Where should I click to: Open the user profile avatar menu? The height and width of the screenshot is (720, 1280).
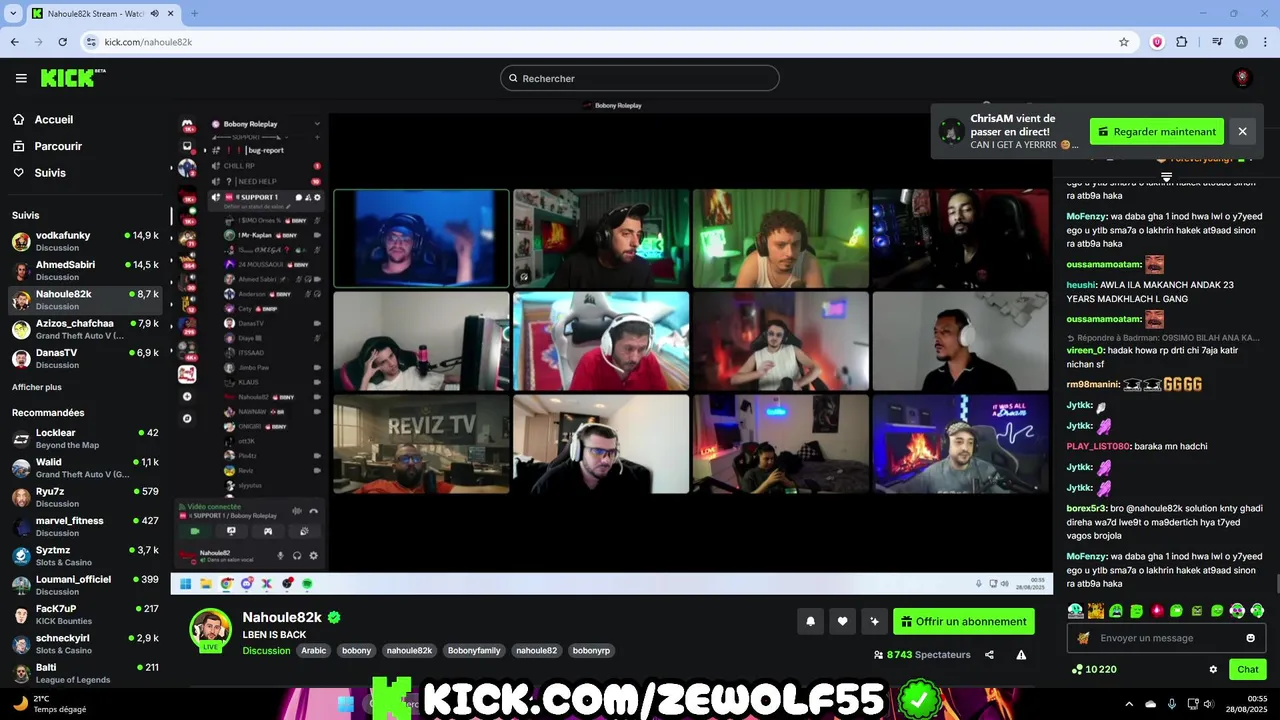[x=1243, y=78]
